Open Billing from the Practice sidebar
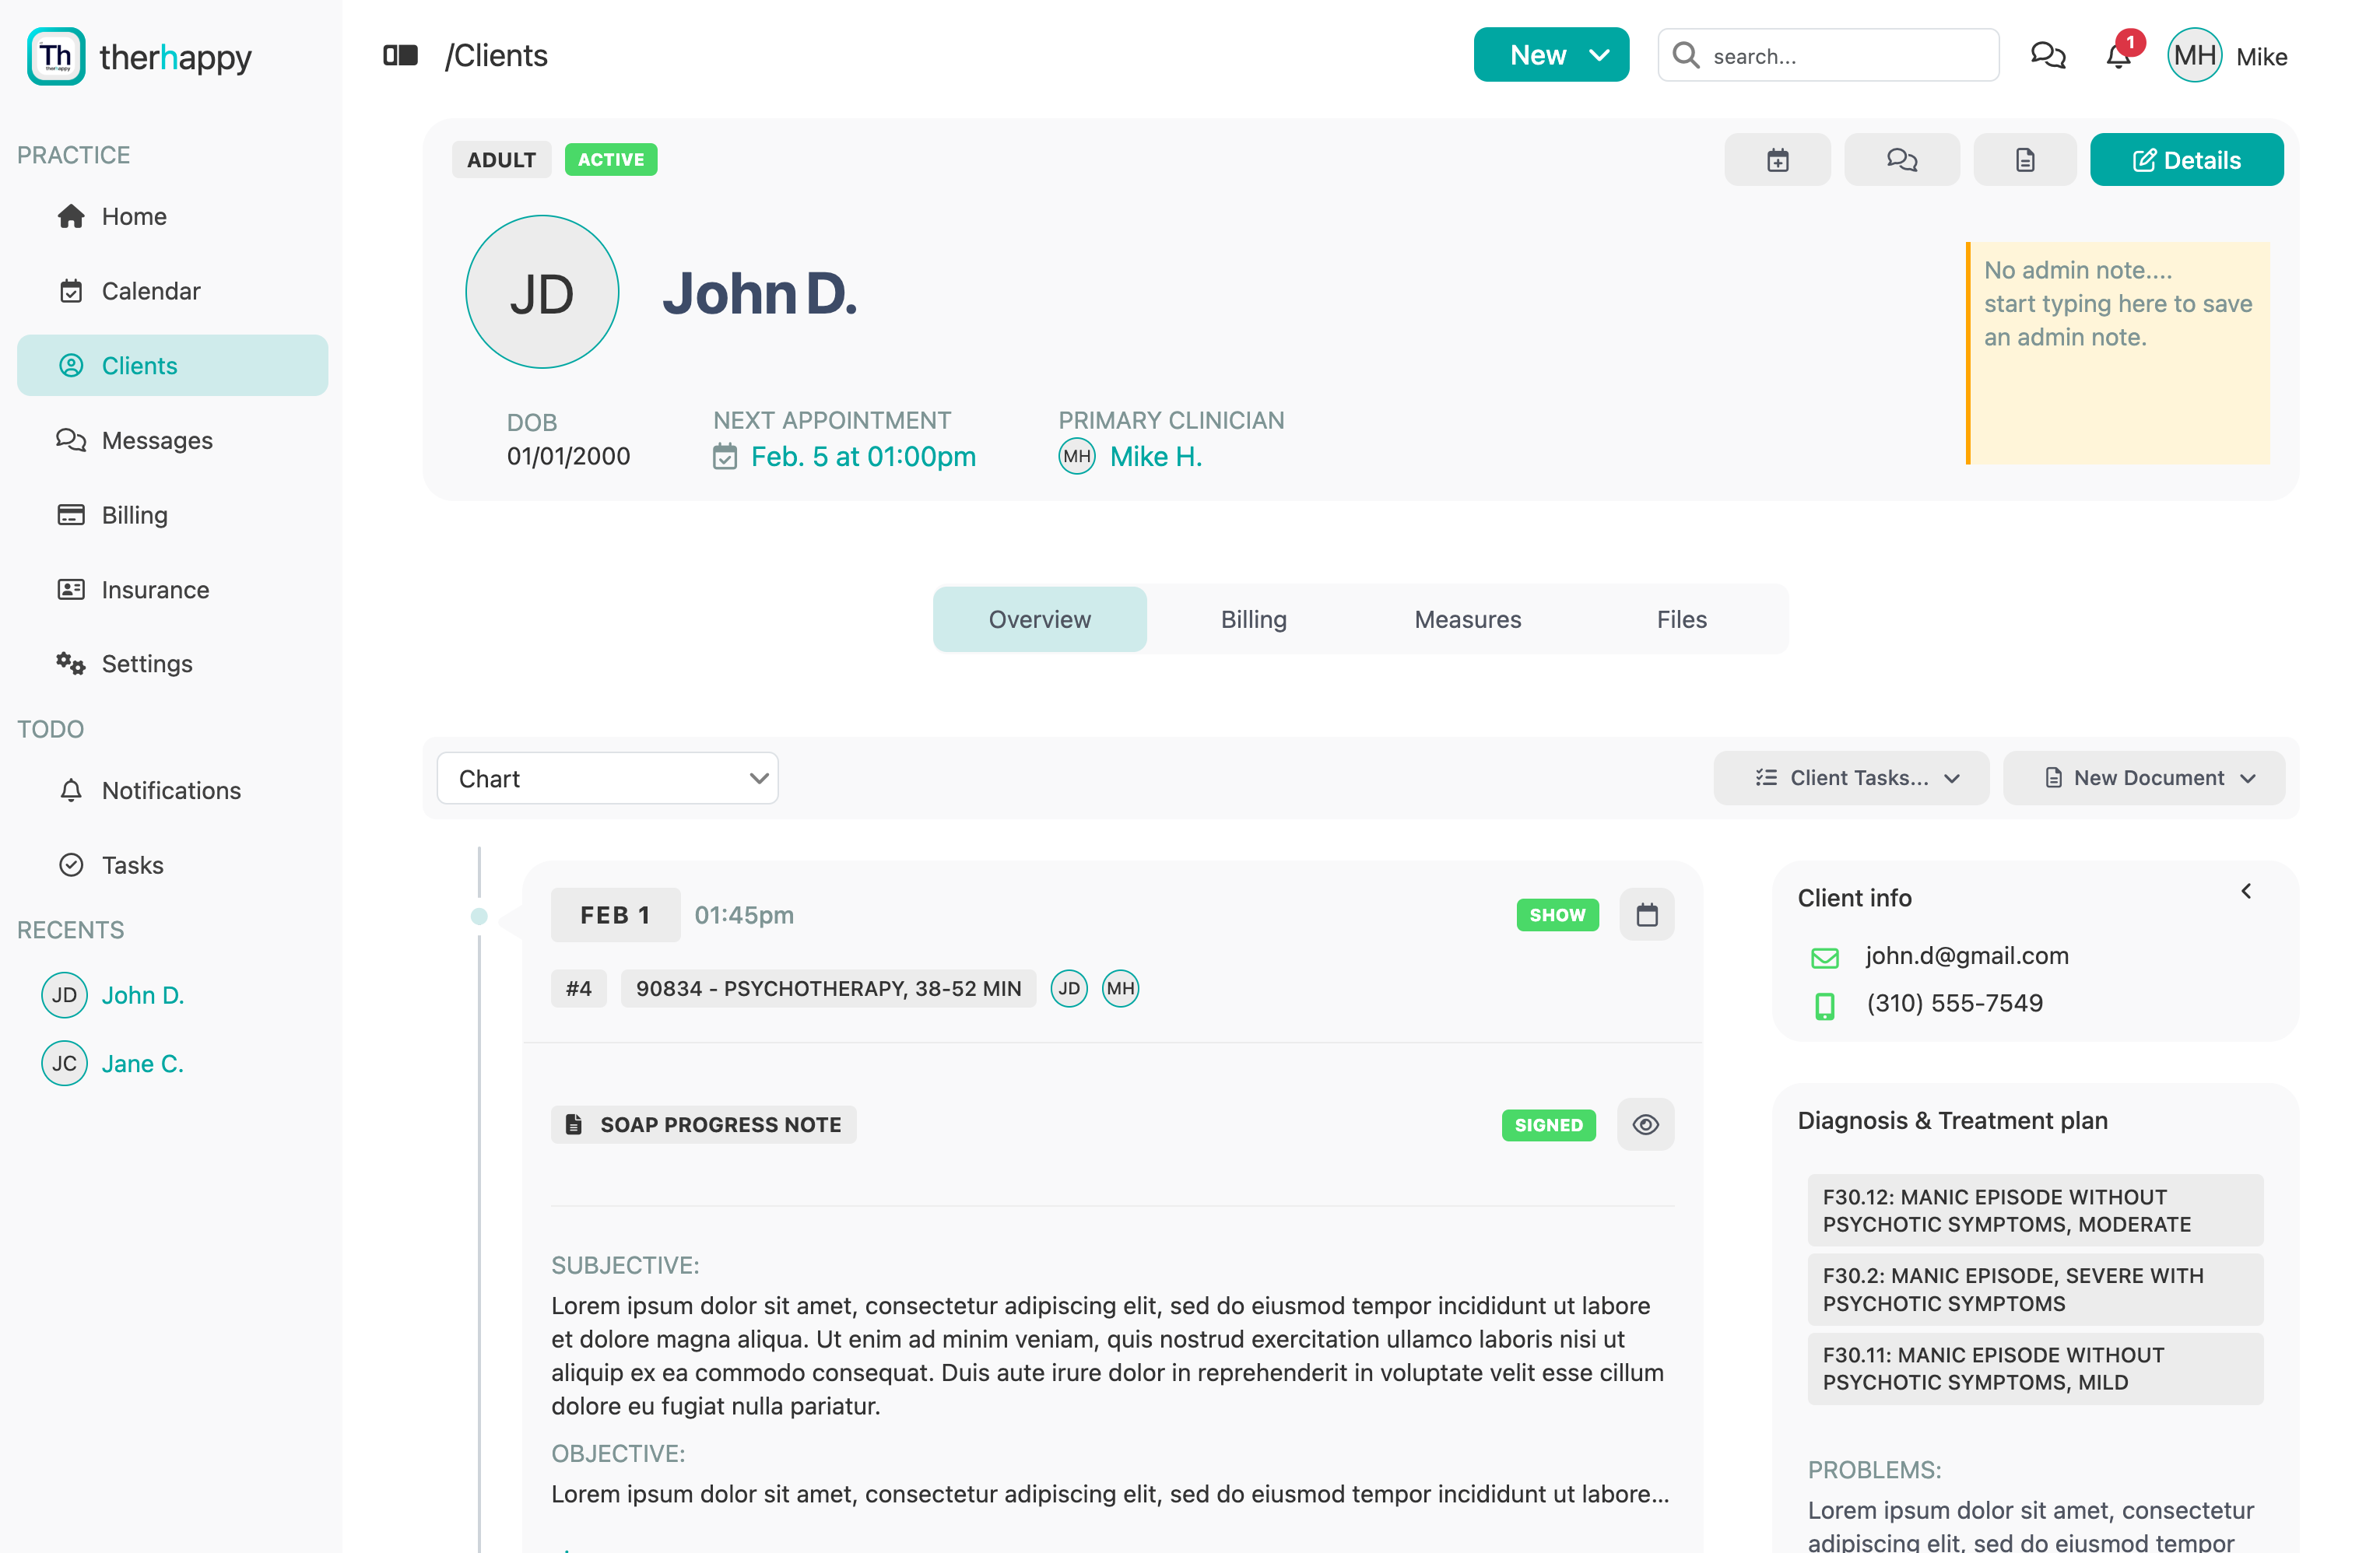The width and height of the screenshot is (2380, 1553). coord(134,514)
